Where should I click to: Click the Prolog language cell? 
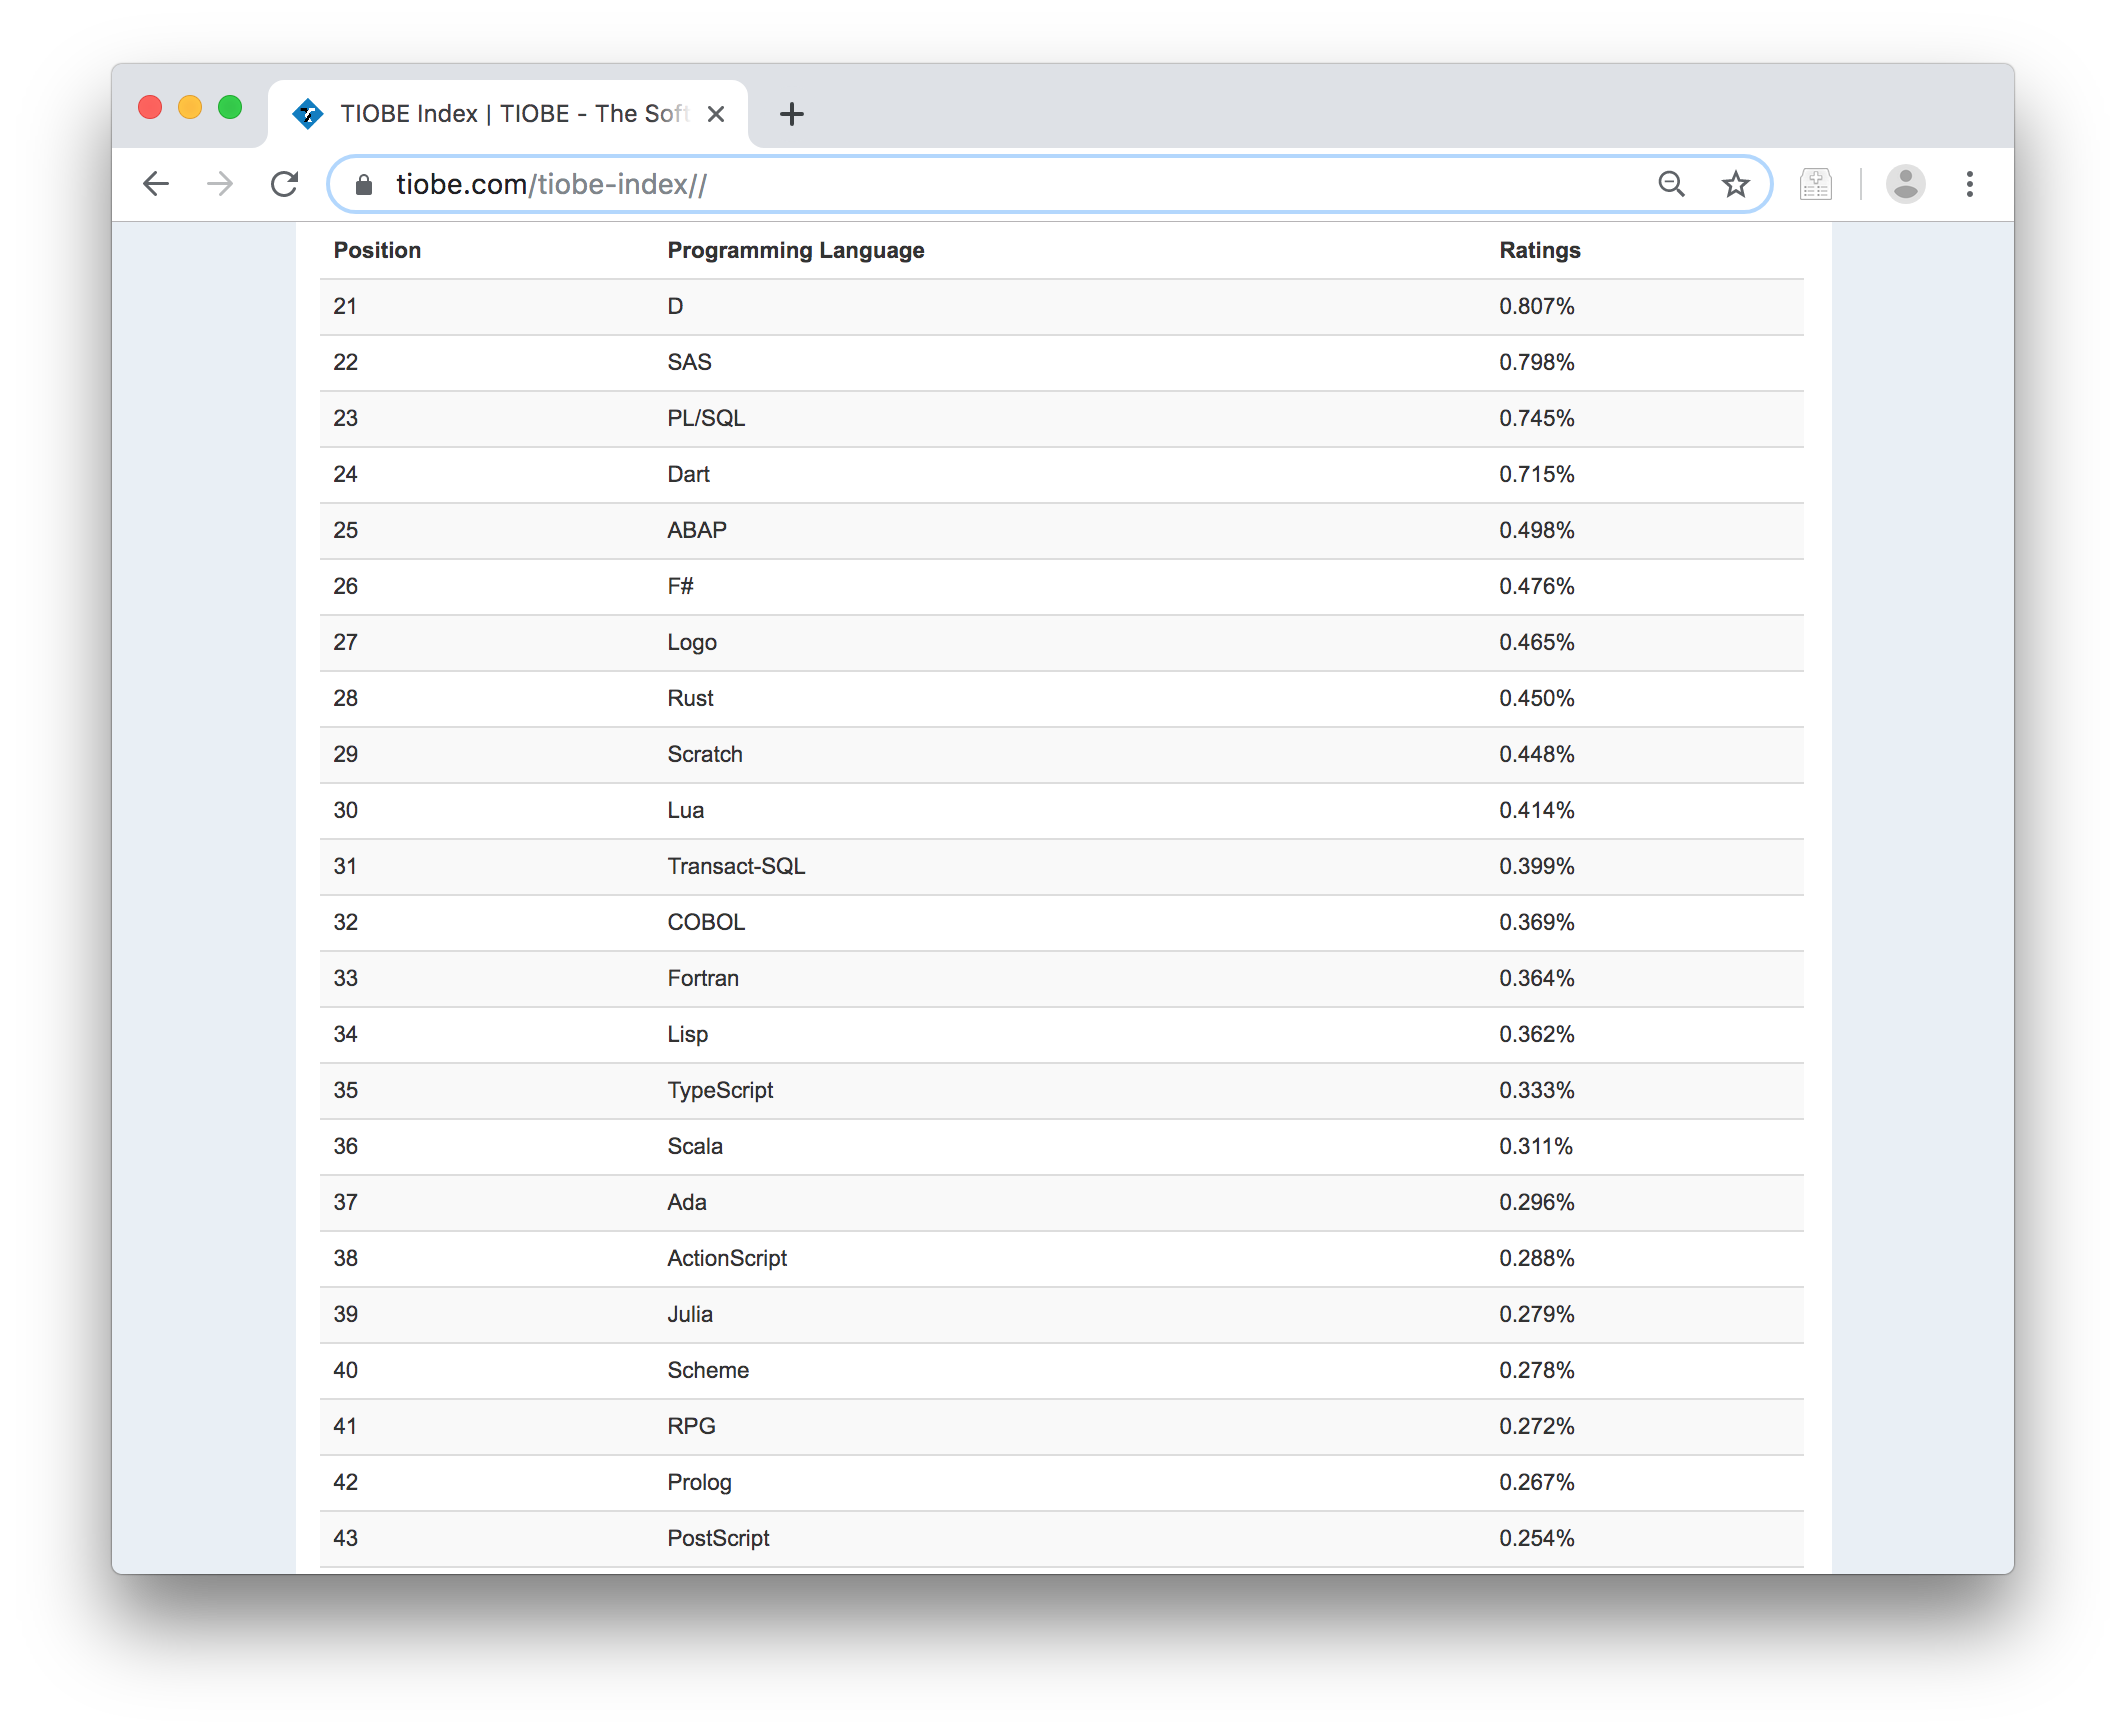[700, 1482]
